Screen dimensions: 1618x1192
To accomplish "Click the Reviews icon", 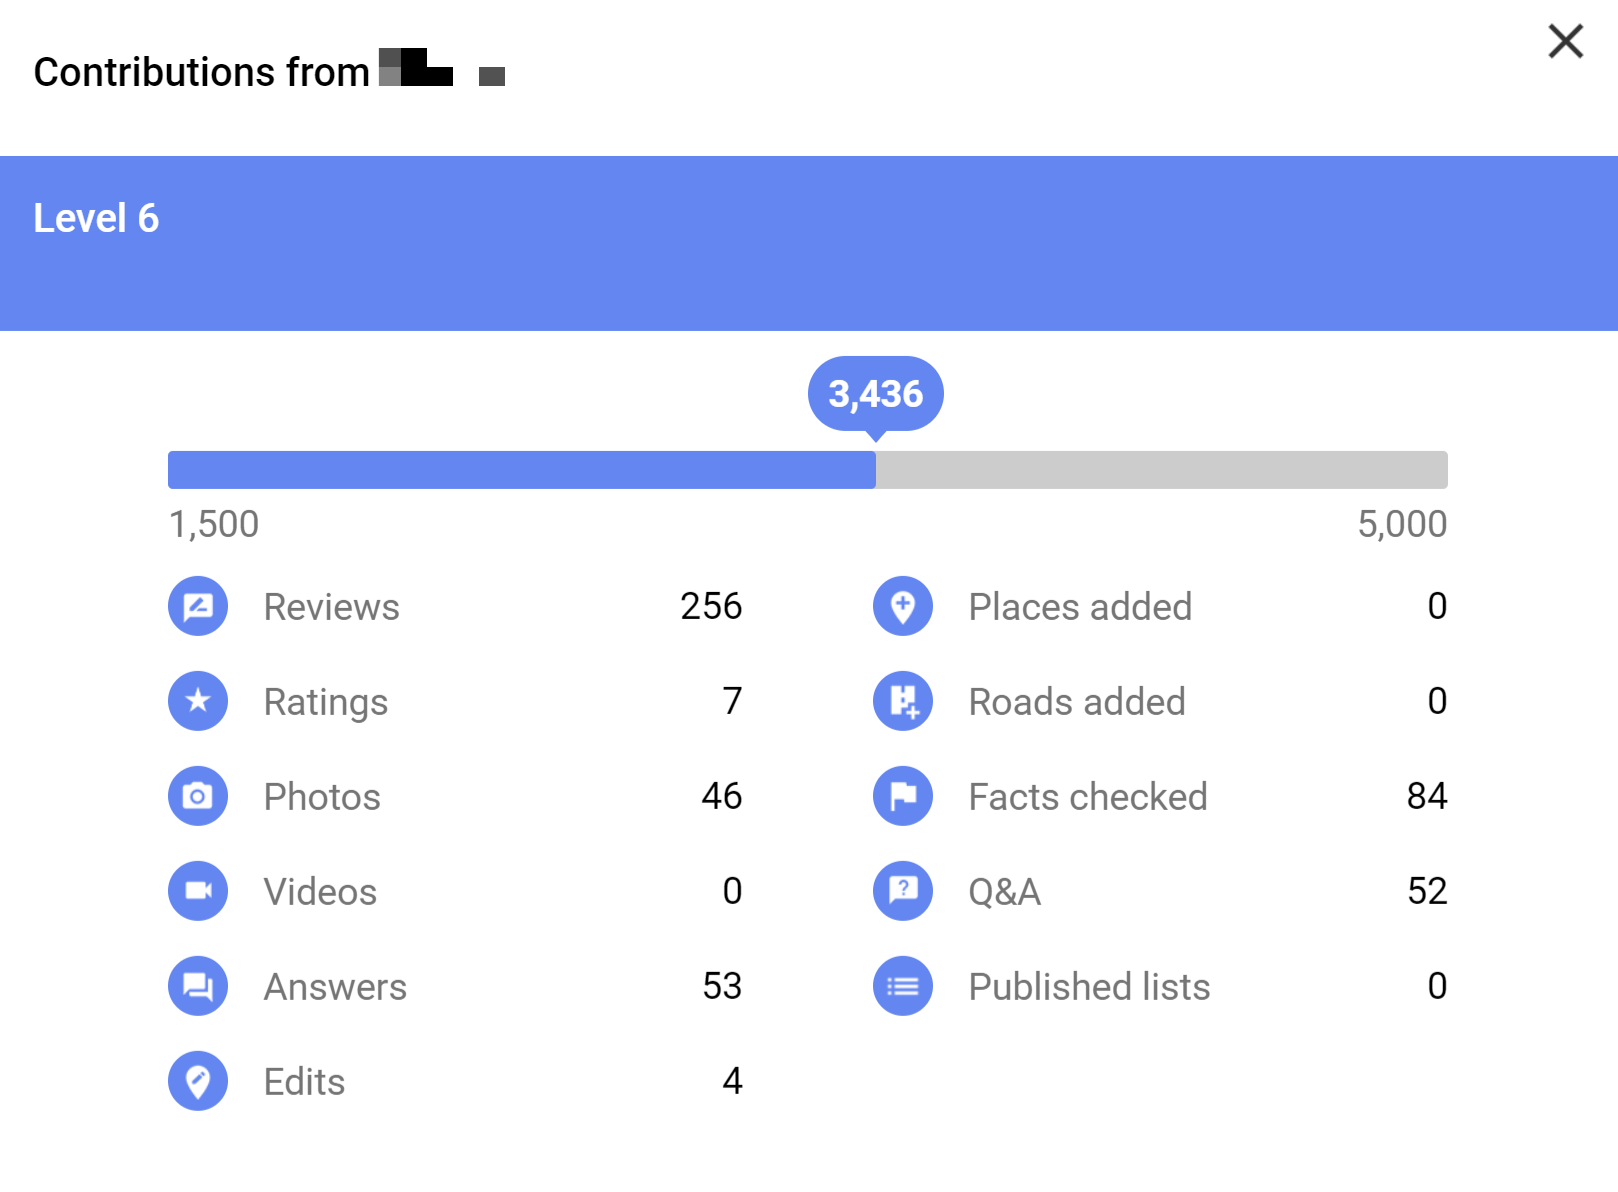I will (197, 606).
